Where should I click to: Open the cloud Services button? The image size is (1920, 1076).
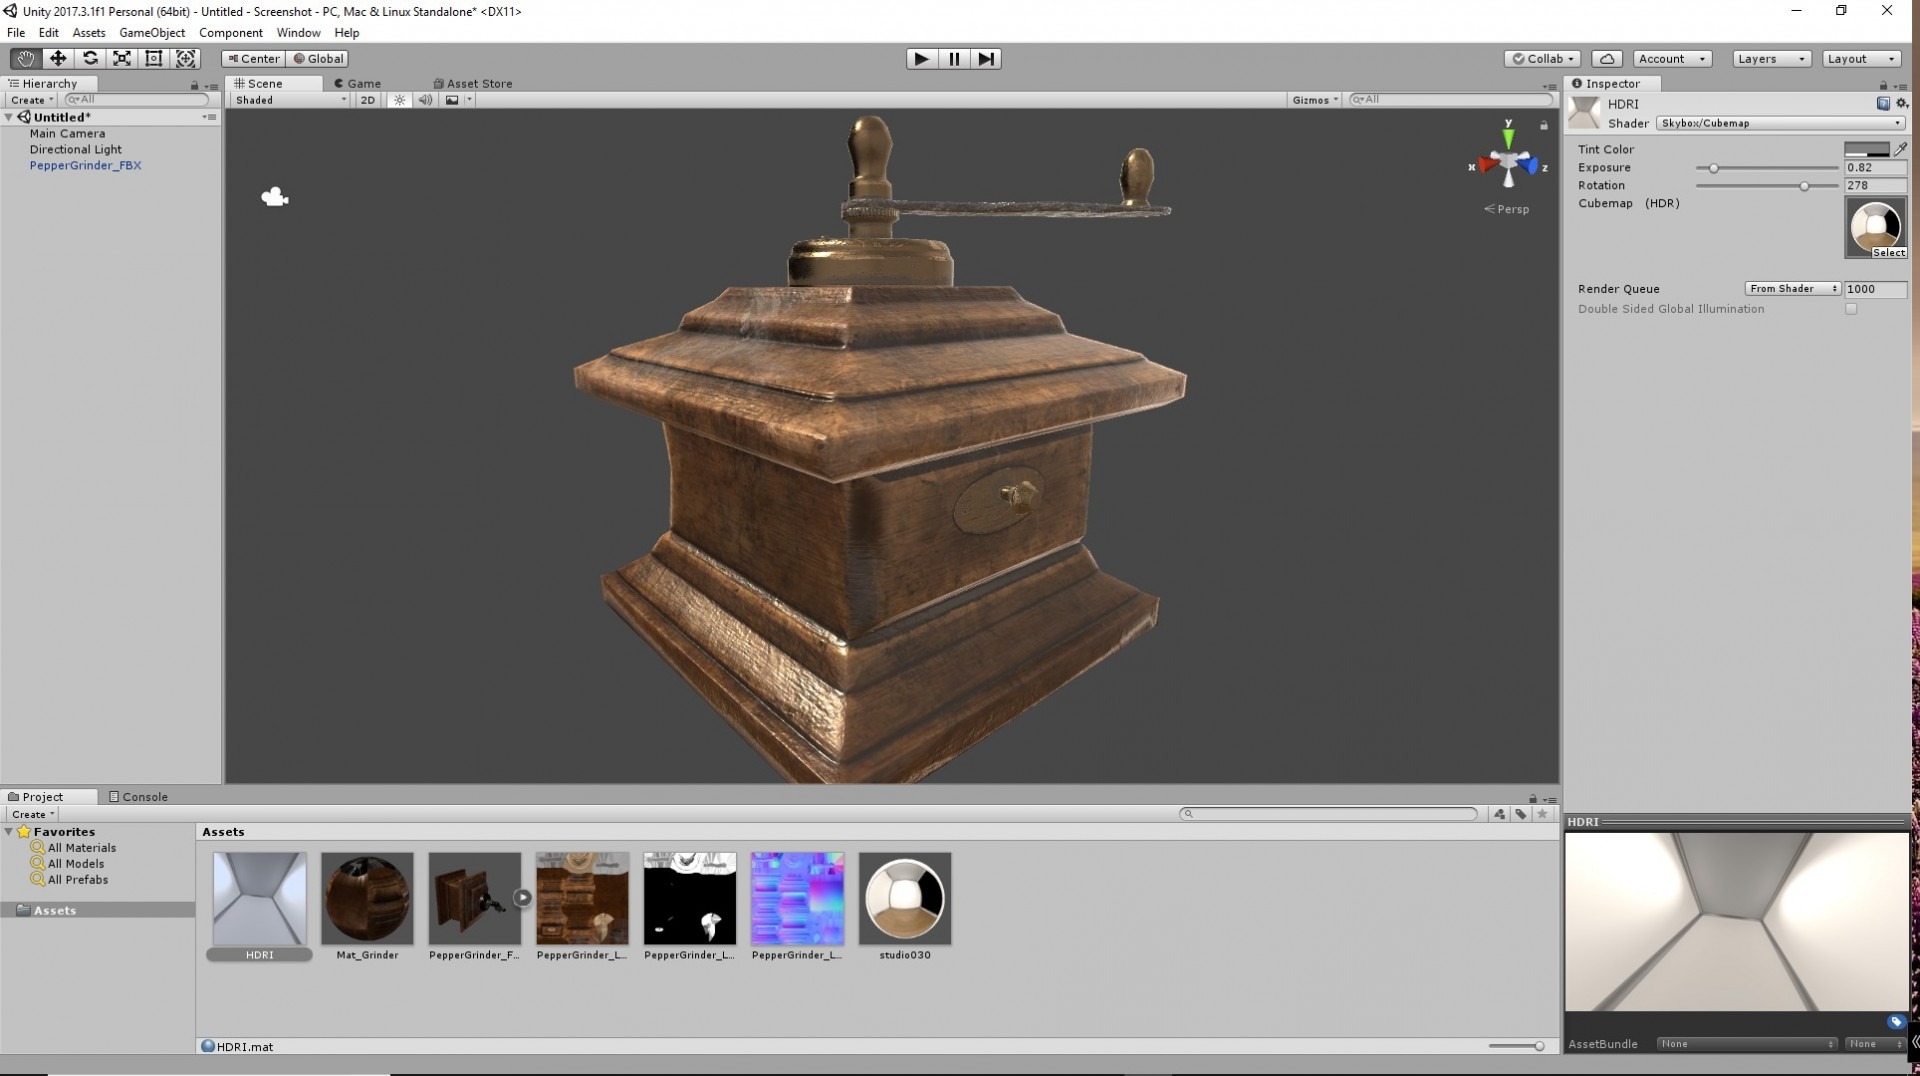coord(1606,59)
